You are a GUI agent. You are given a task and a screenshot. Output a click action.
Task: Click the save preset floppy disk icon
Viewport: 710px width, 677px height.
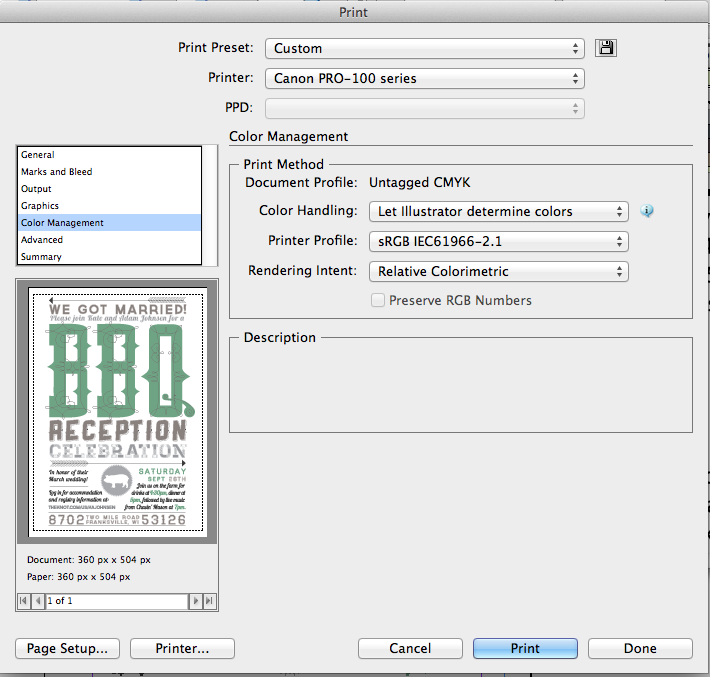tap(604, 48)
